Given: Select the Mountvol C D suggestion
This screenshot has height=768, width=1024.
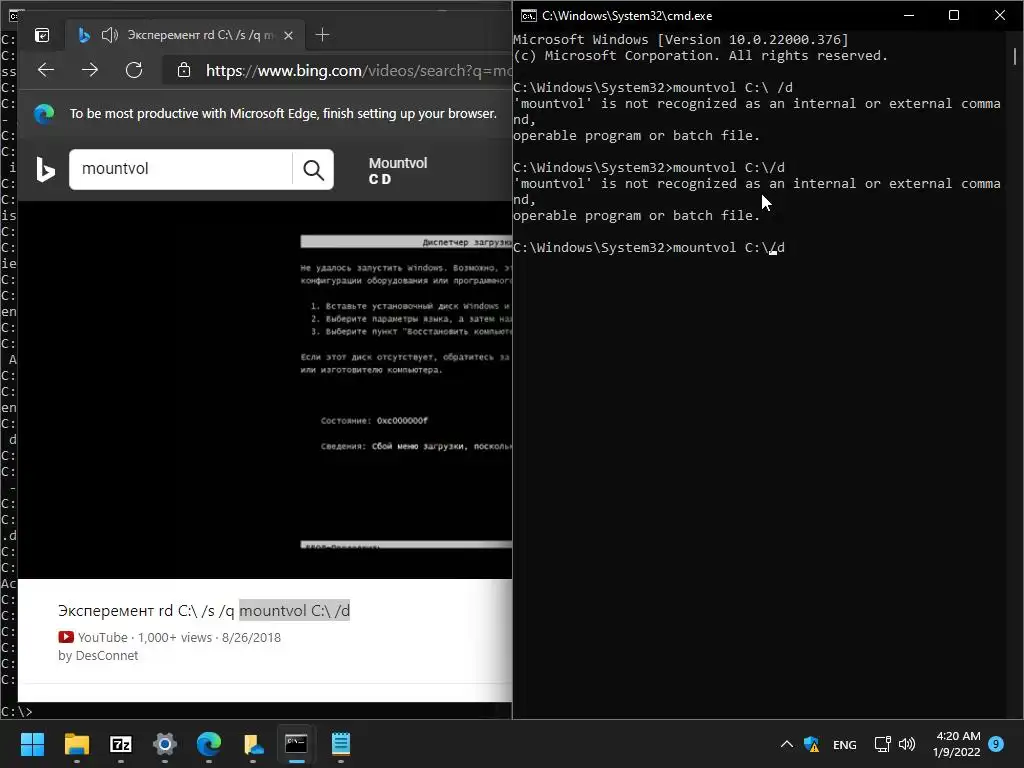Looking at the screenshot, I should [x=397, y=170].
